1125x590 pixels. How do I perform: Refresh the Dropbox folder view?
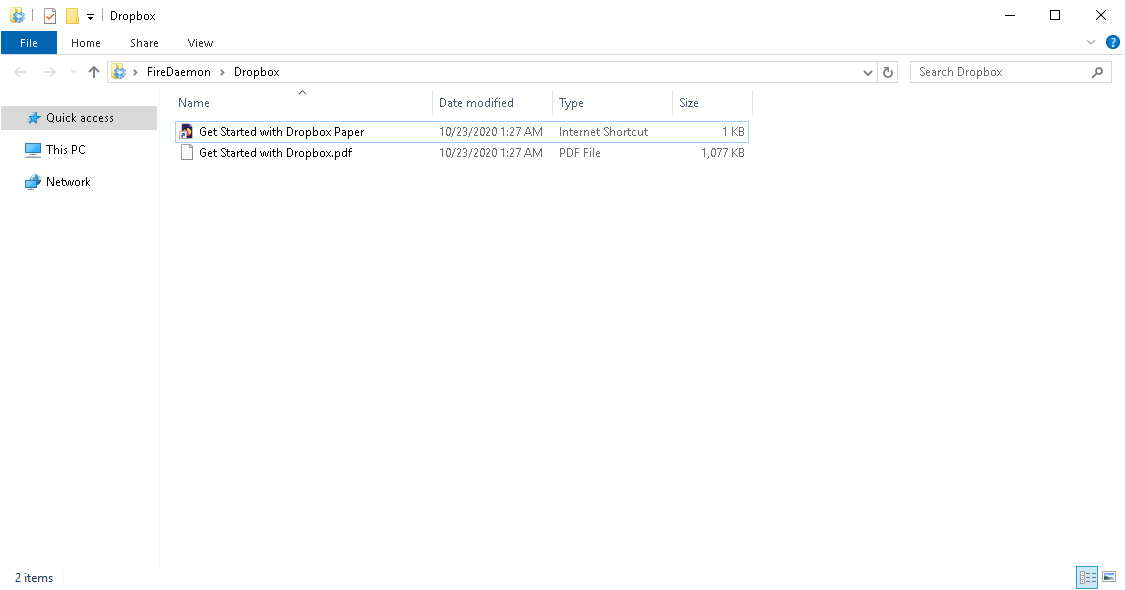888,72
